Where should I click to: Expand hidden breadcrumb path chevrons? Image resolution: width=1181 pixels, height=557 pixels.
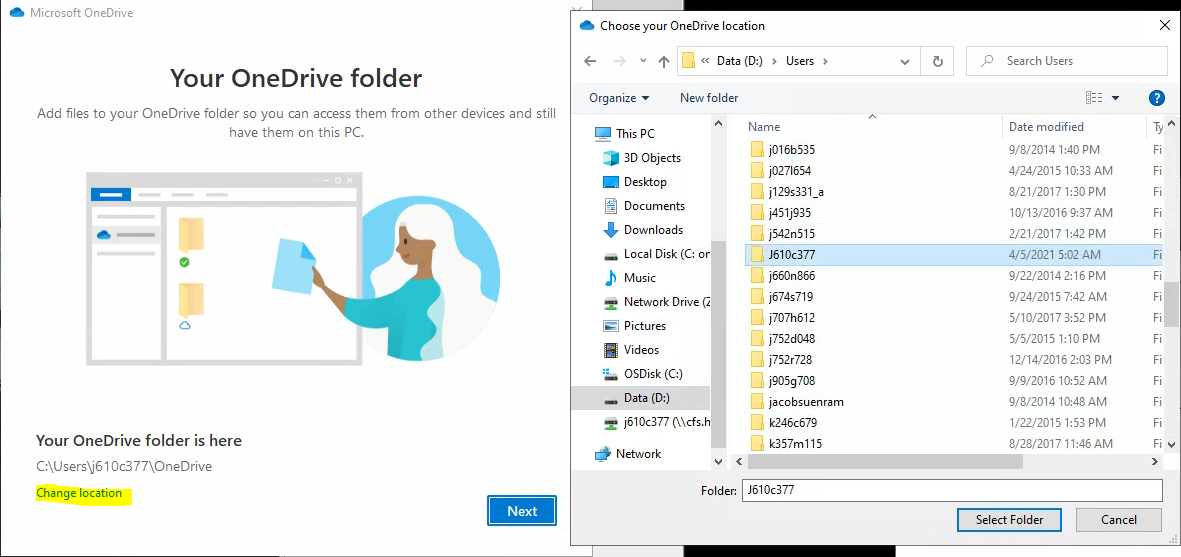706,61
